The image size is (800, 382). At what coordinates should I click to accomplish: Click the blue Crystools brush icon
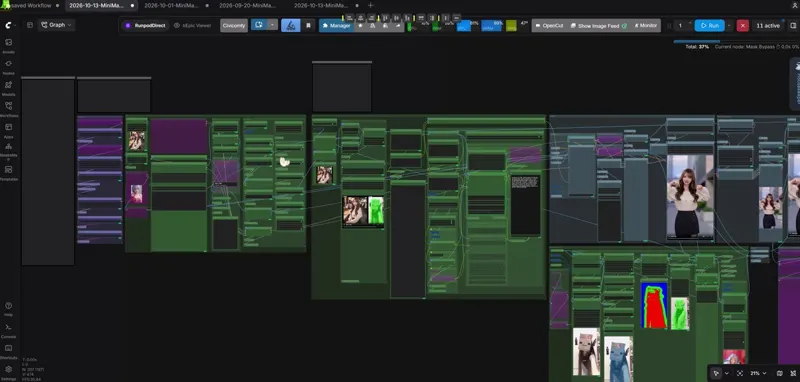click(291, 26)
